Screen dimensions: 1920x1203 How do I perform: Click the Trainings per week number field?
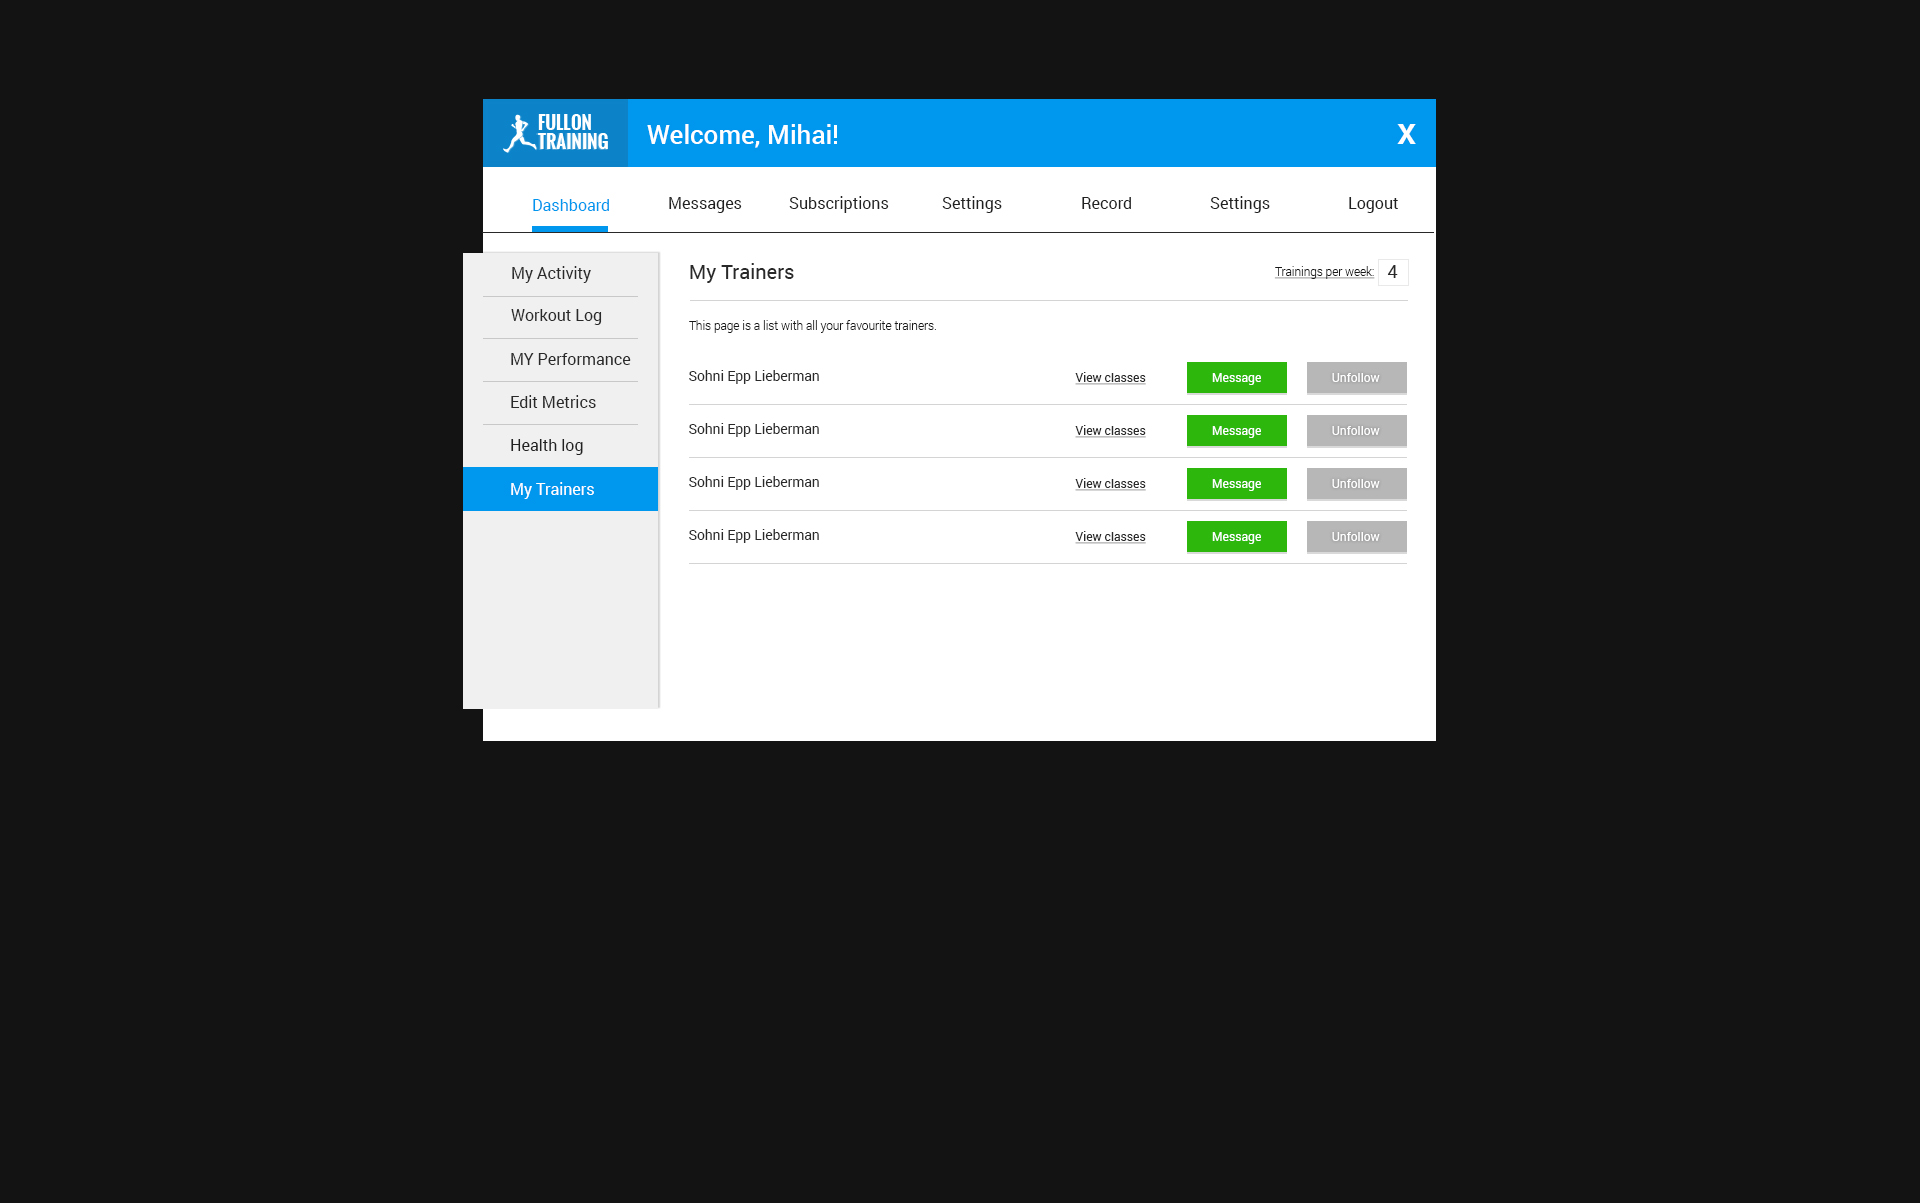click(1392, 272)
